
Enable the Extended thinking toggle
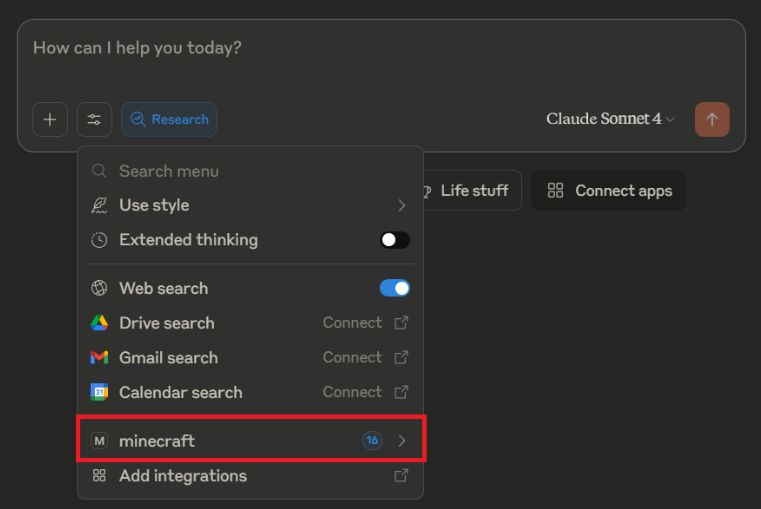coord(394,240)
